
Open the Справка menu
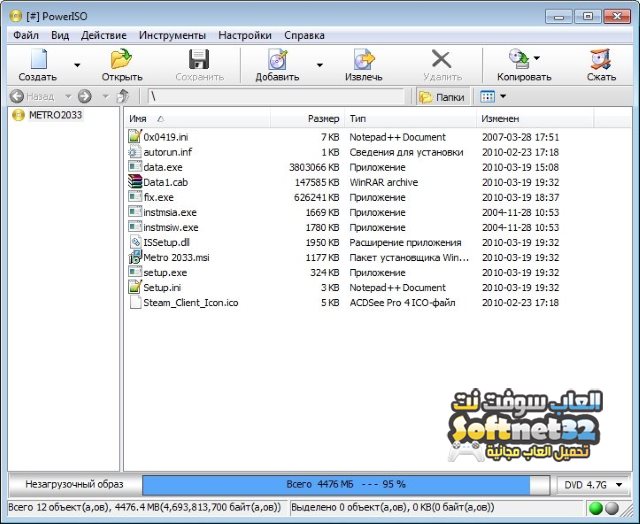[304, 36]
